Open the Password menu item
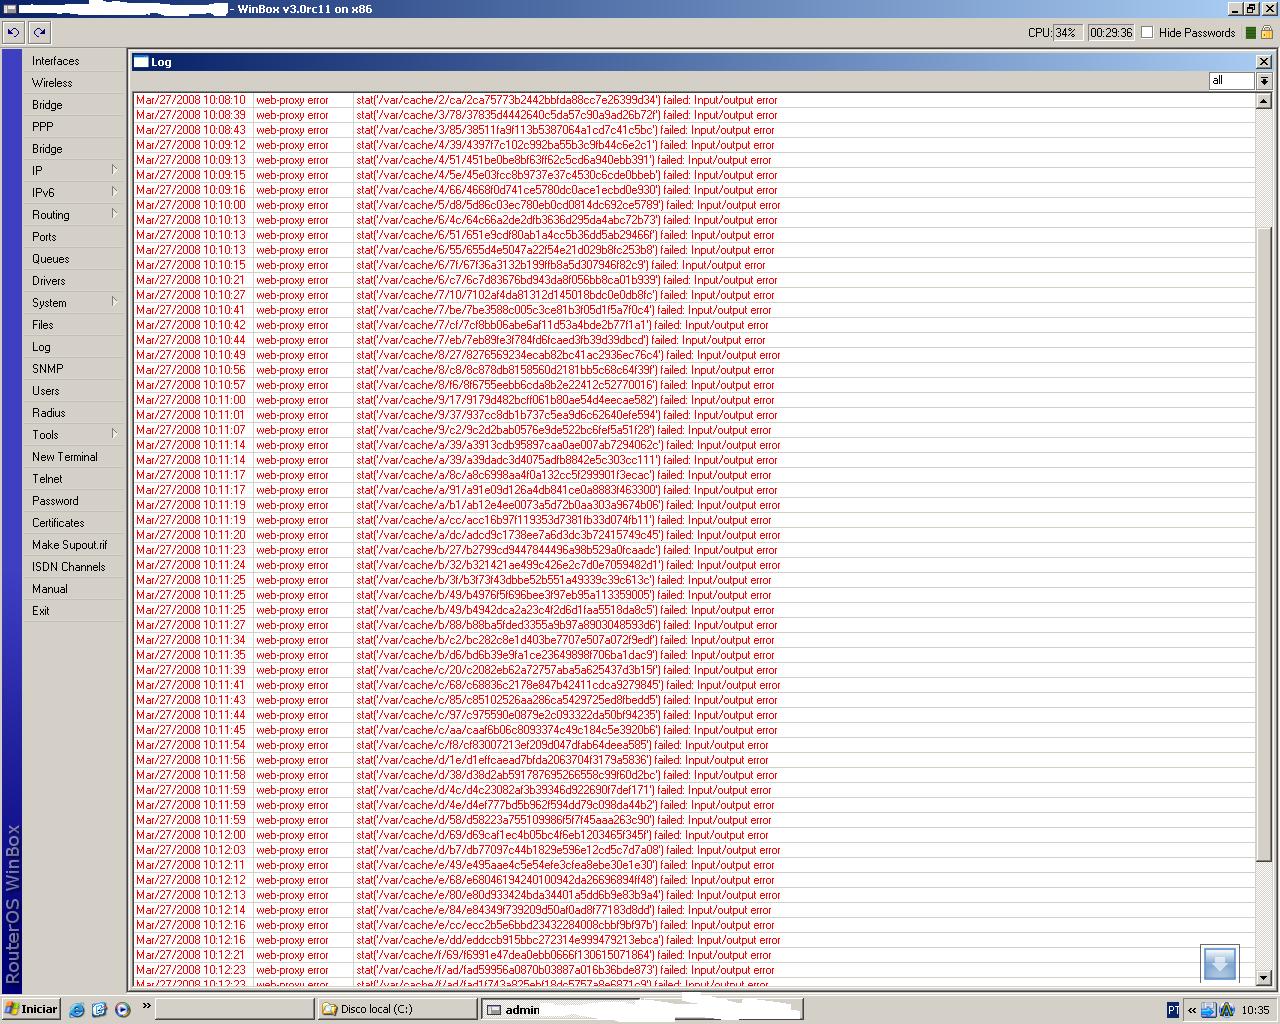The height and width of the screenshot is (1024, 1280). [75, 501]
